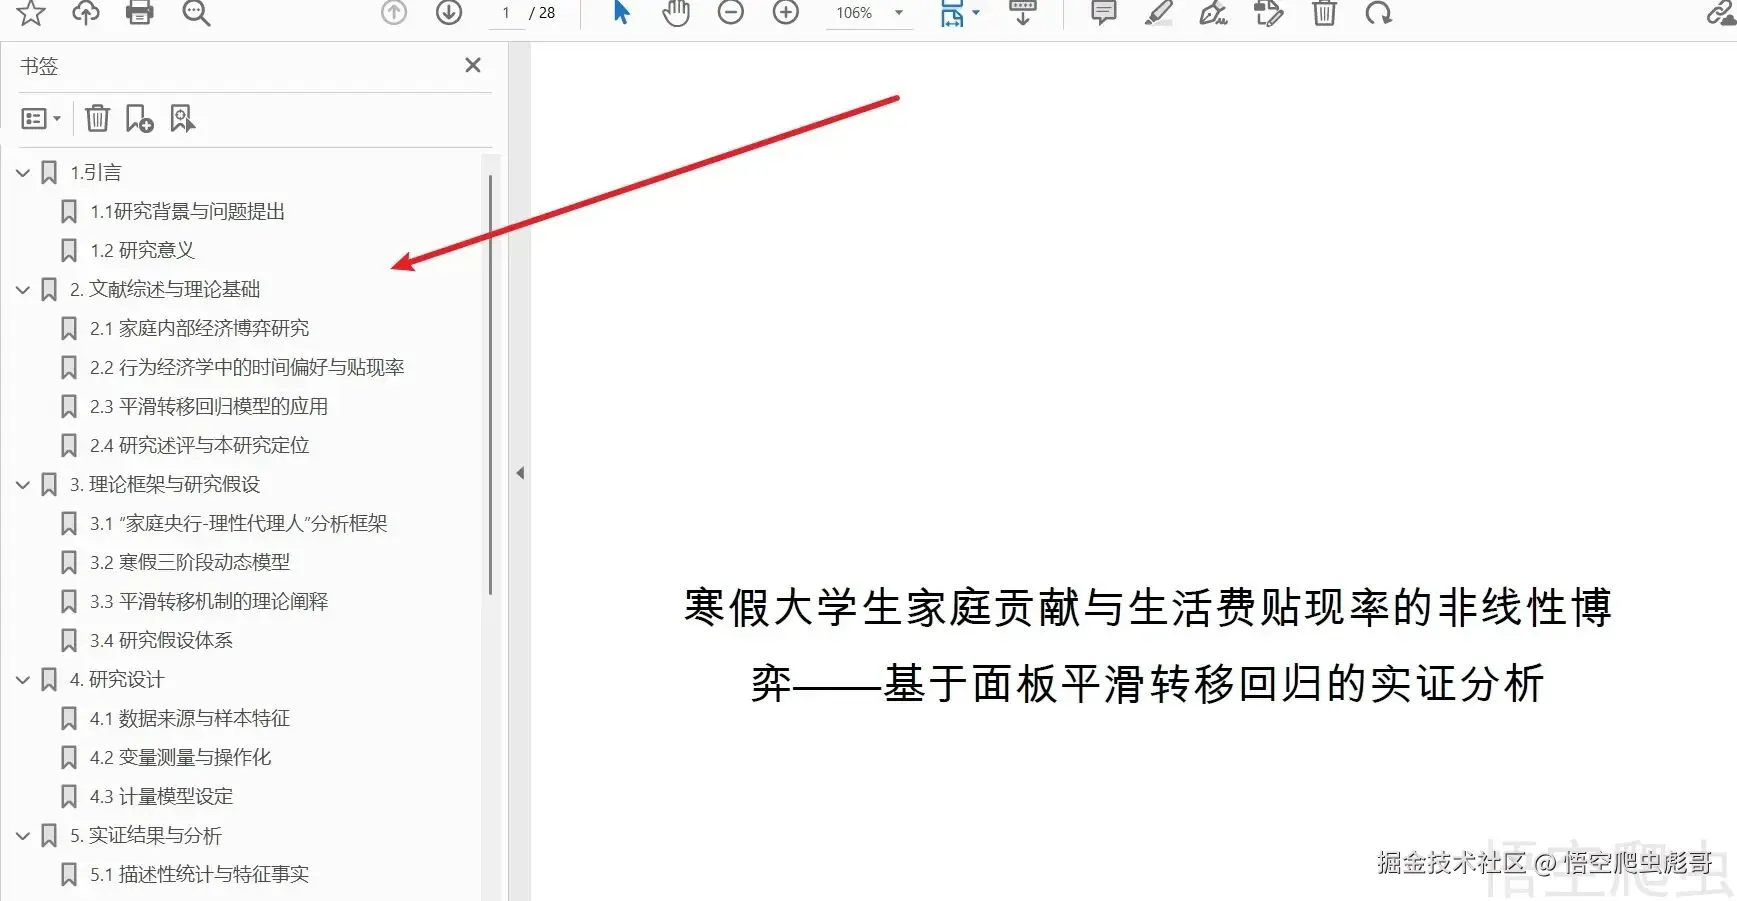The image size is (1737, 901).
Task: Click the toolbar trash delete icon
Action: pyautogui.click(x=1324, y=12)
